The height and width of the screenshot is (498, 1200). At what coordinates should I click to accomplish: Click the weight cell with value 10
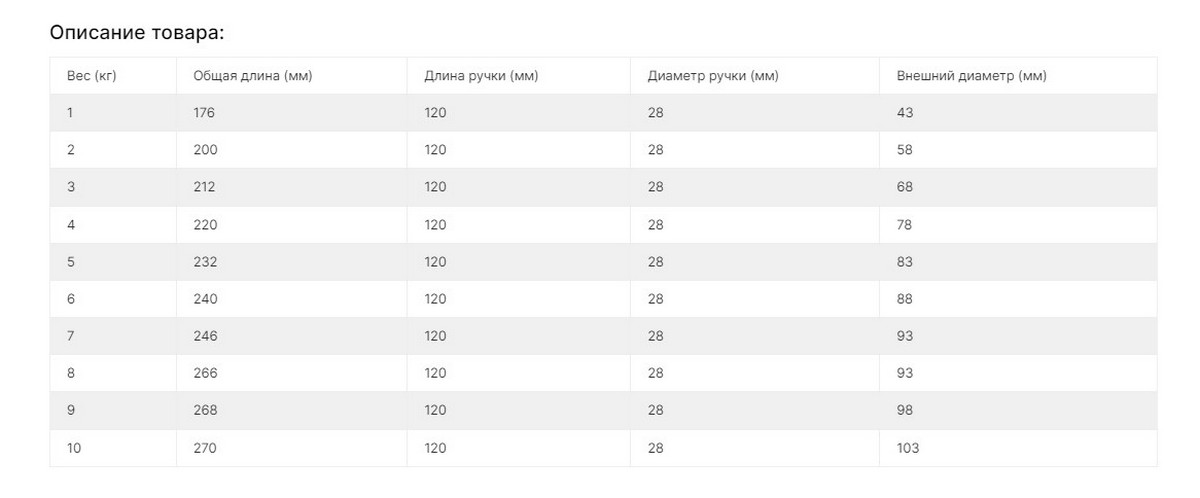pos(74,448)
